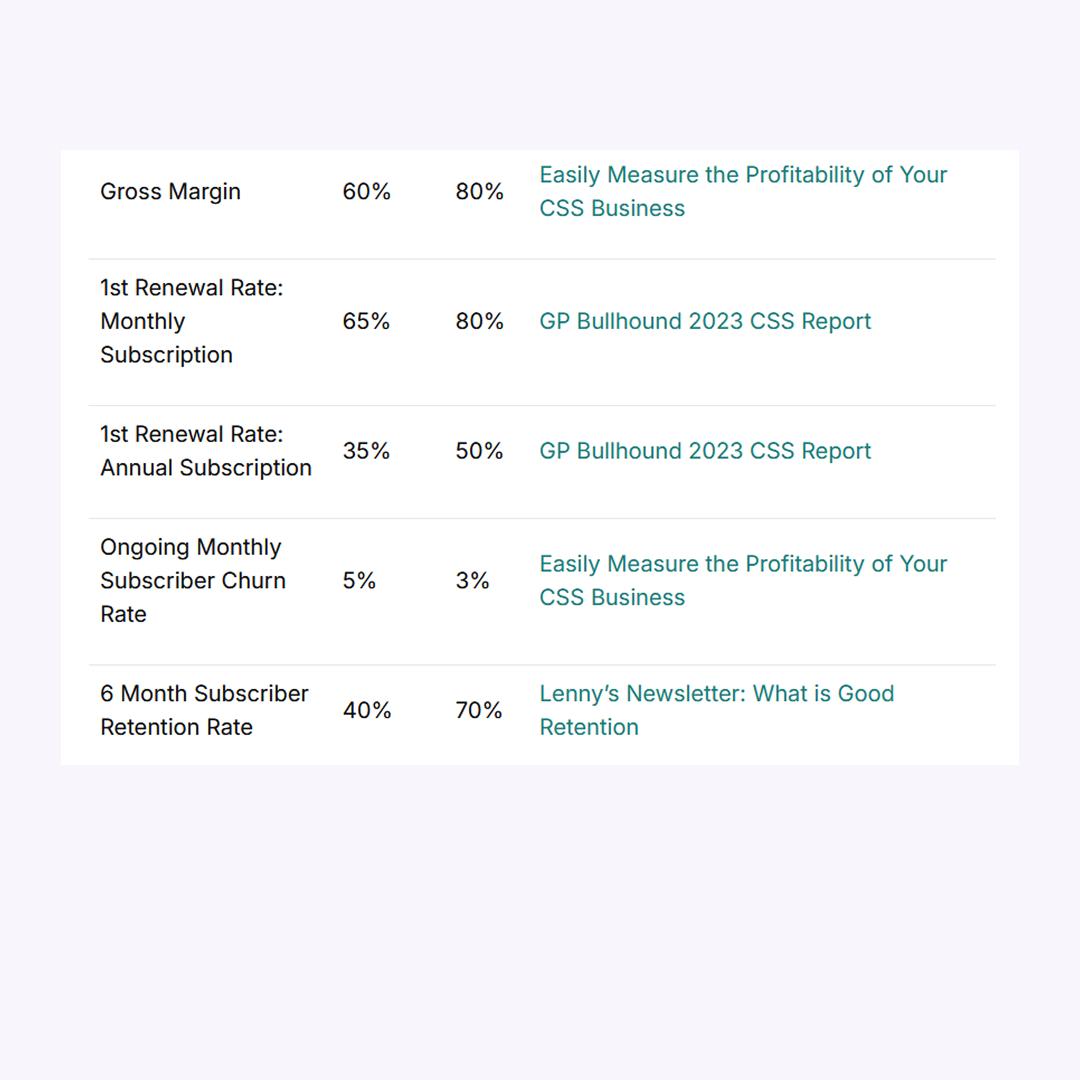Select the 6 Month Subscriber Retention Rate label
Screen dimensions: 1080x1080
[x=204, y=710]
